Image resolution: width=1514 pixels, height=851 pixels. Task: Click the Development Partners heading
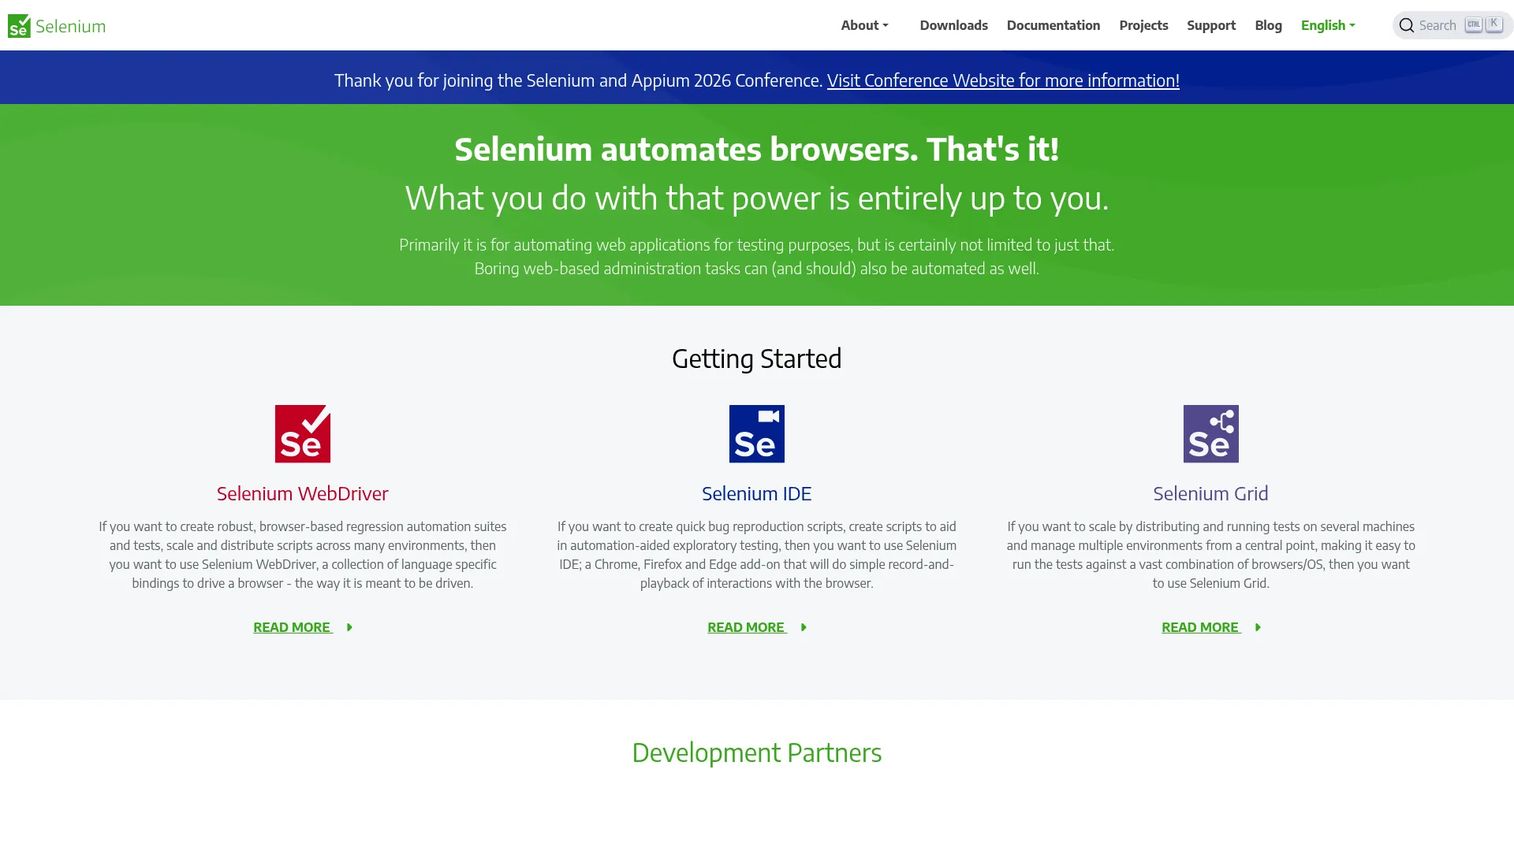(757, 753)
